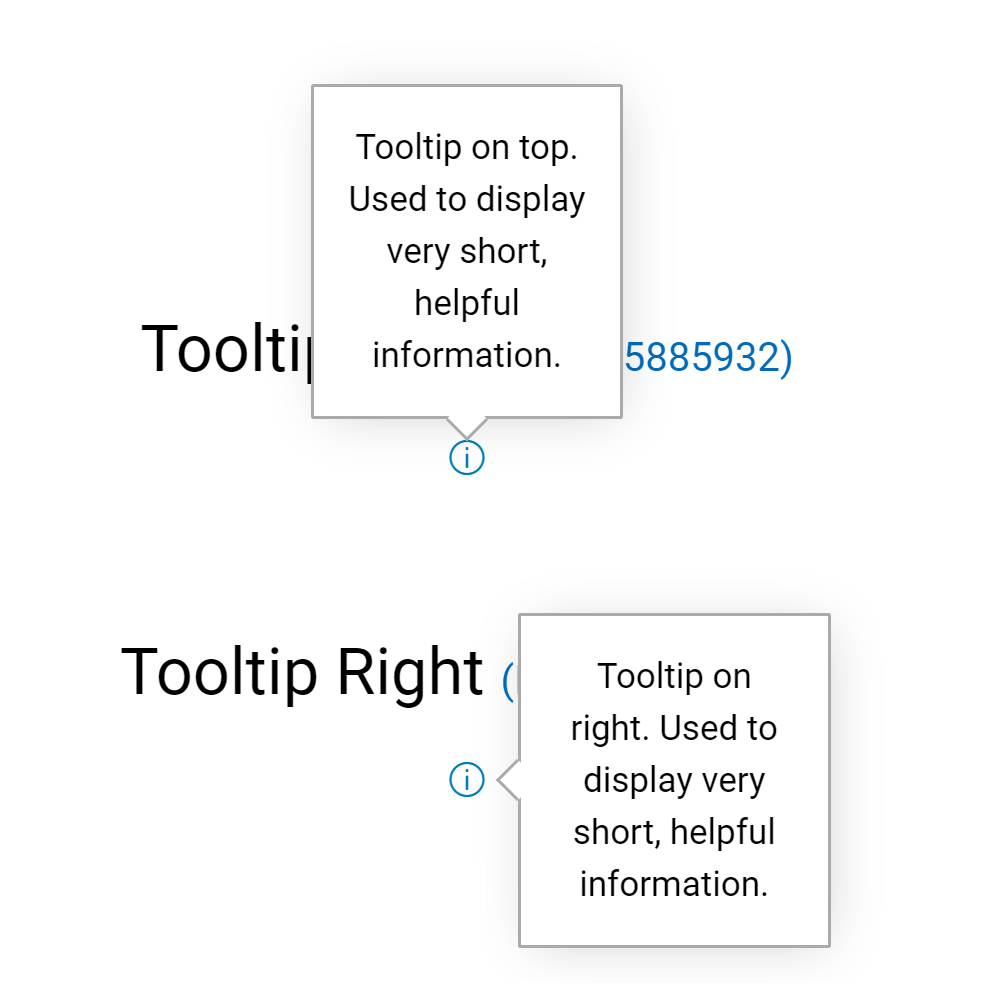Click the downward arrow pointer of the top tooltip
This screenshot has height=1000, width=1000.
coord(467,429)
